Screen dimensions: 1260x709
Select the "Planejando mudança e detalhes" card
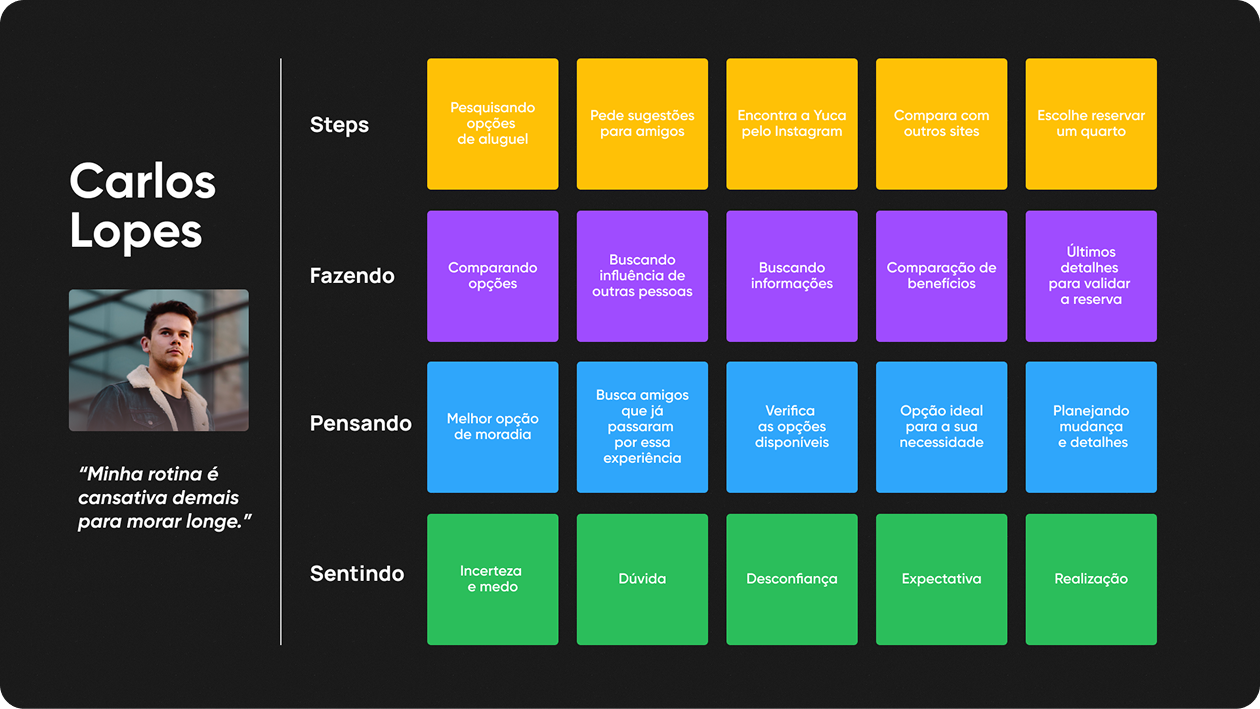(x=1091, y=427)
